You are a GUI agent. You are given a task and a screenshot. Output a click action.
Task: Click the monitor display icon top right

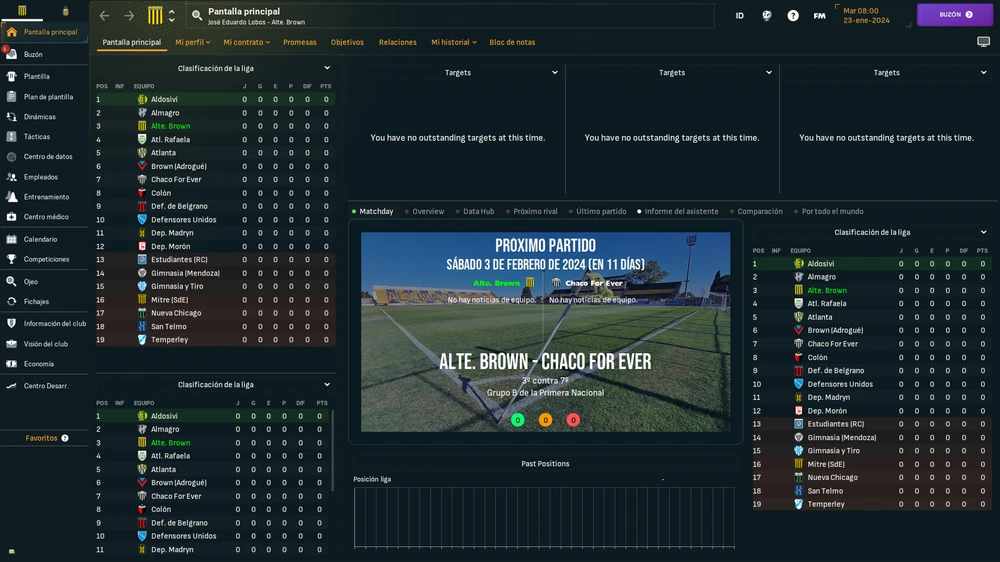(983, 42)
